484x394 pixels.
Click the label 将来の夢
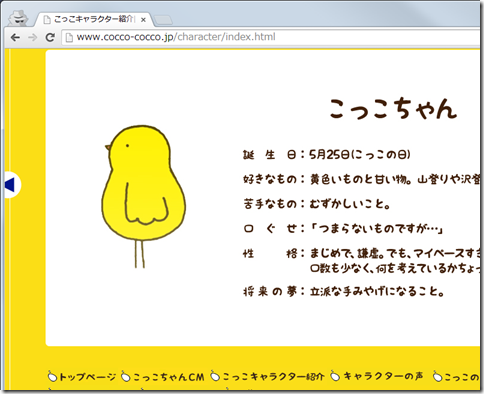[x=270, y=292]
